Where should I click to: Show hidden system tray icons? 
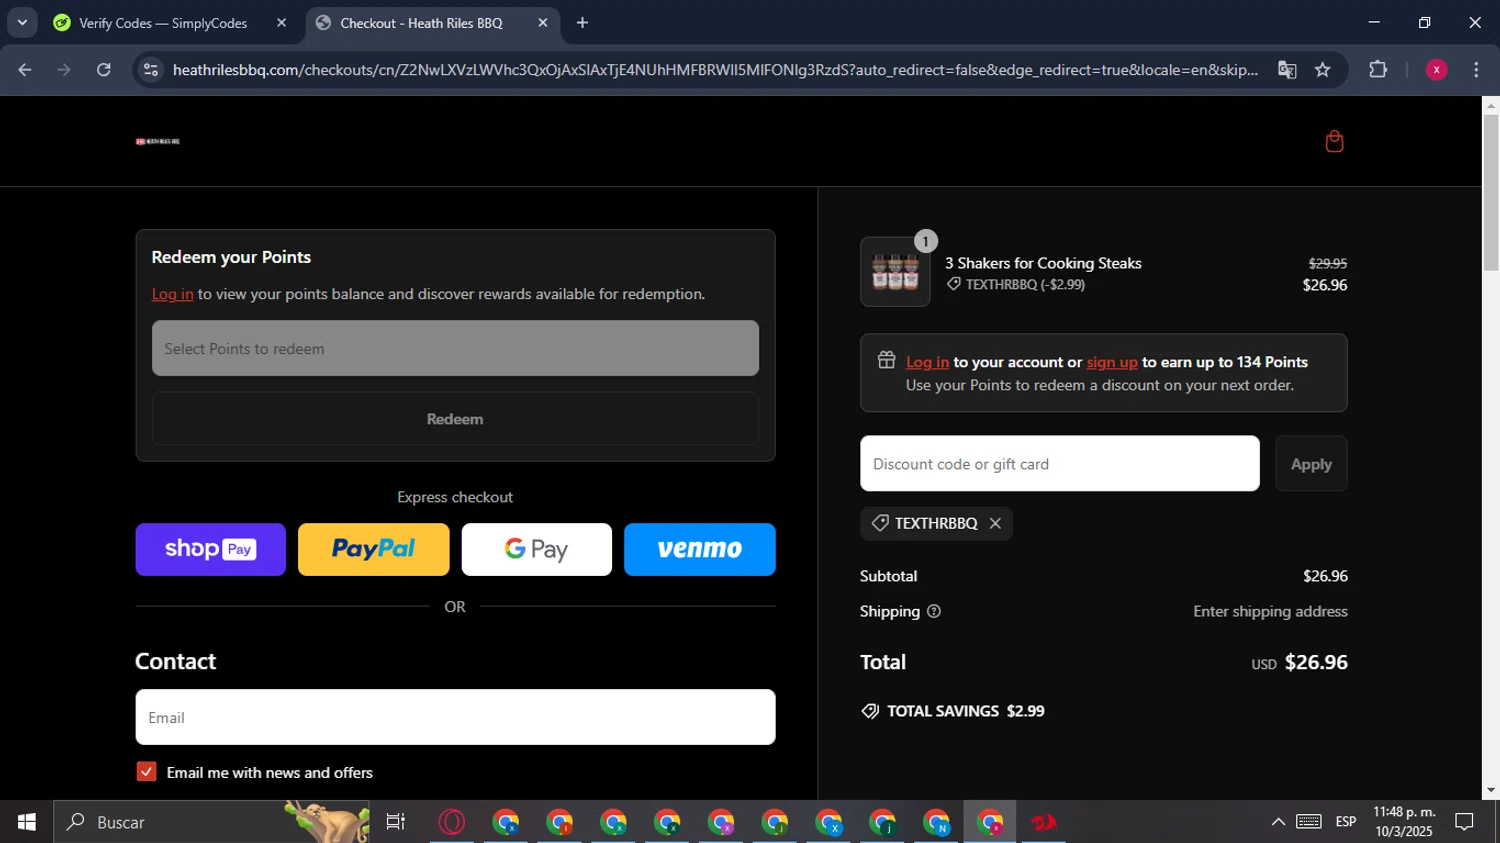1278,822
